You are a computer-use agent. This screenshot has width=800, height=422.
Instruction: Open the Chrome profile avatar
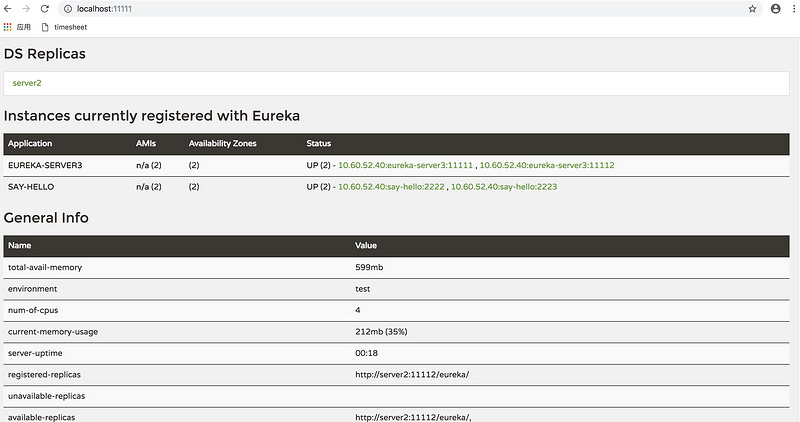click(x=776, y=8)
